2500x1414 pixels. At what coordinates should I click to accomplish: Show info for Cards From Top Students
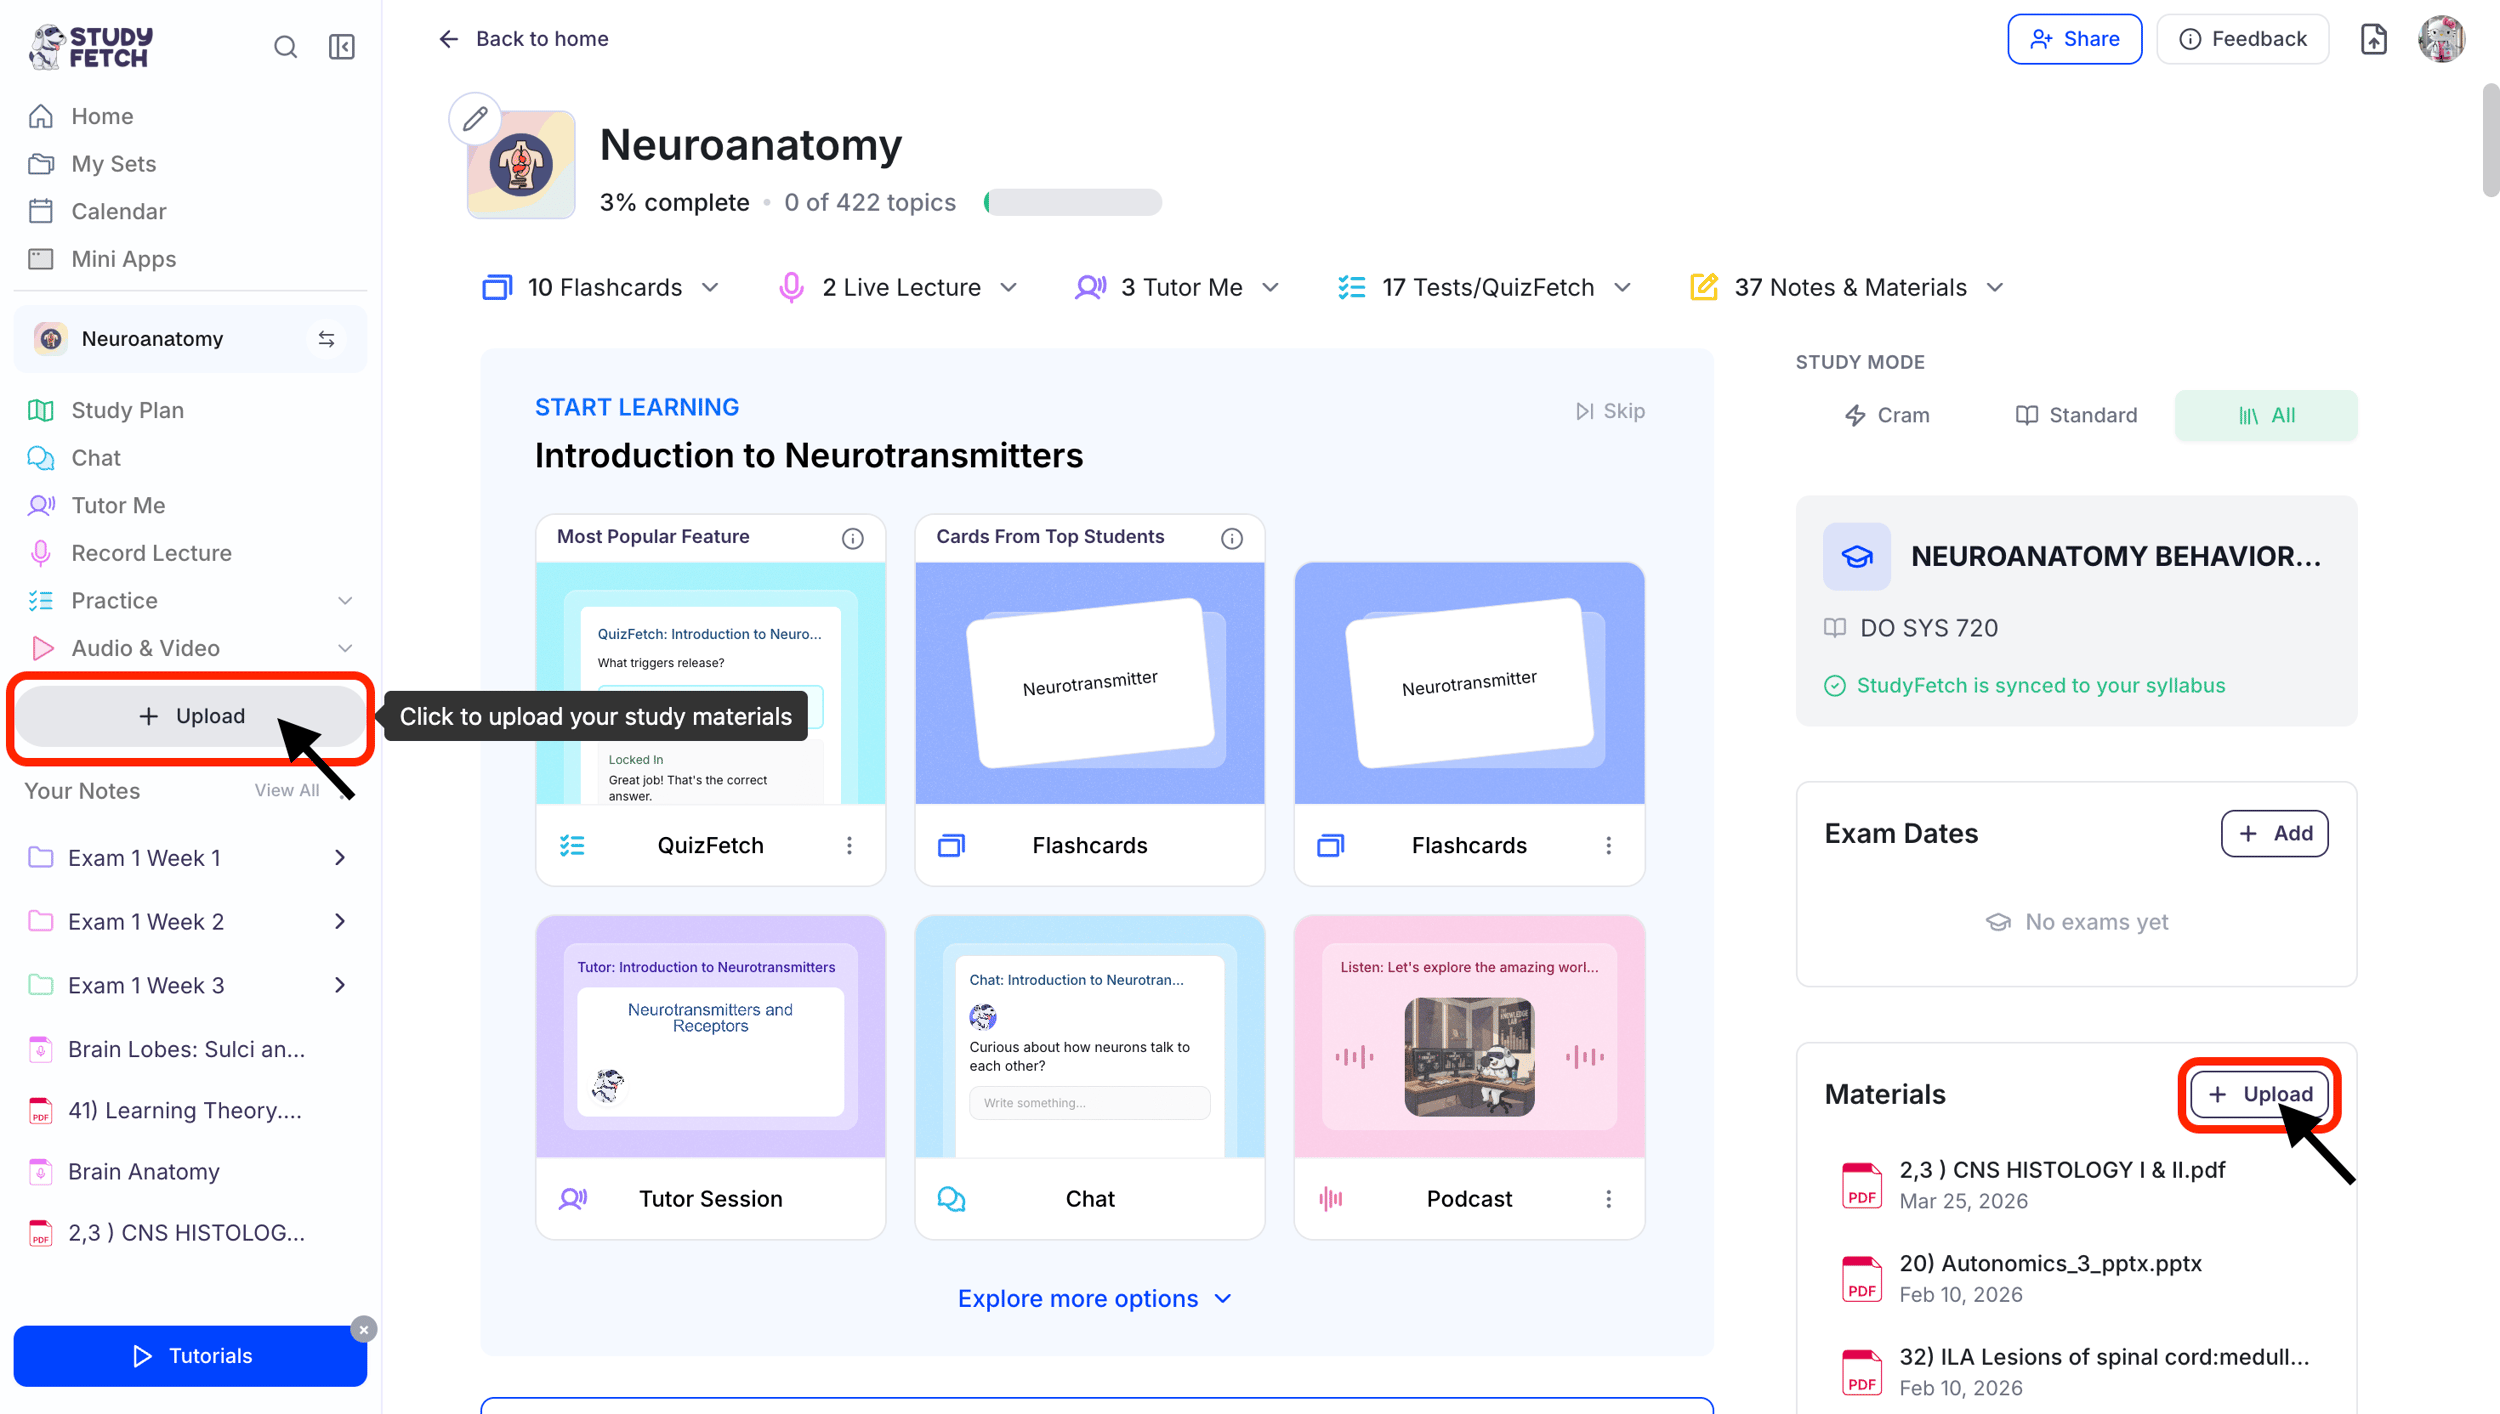tap(1231, 538)
